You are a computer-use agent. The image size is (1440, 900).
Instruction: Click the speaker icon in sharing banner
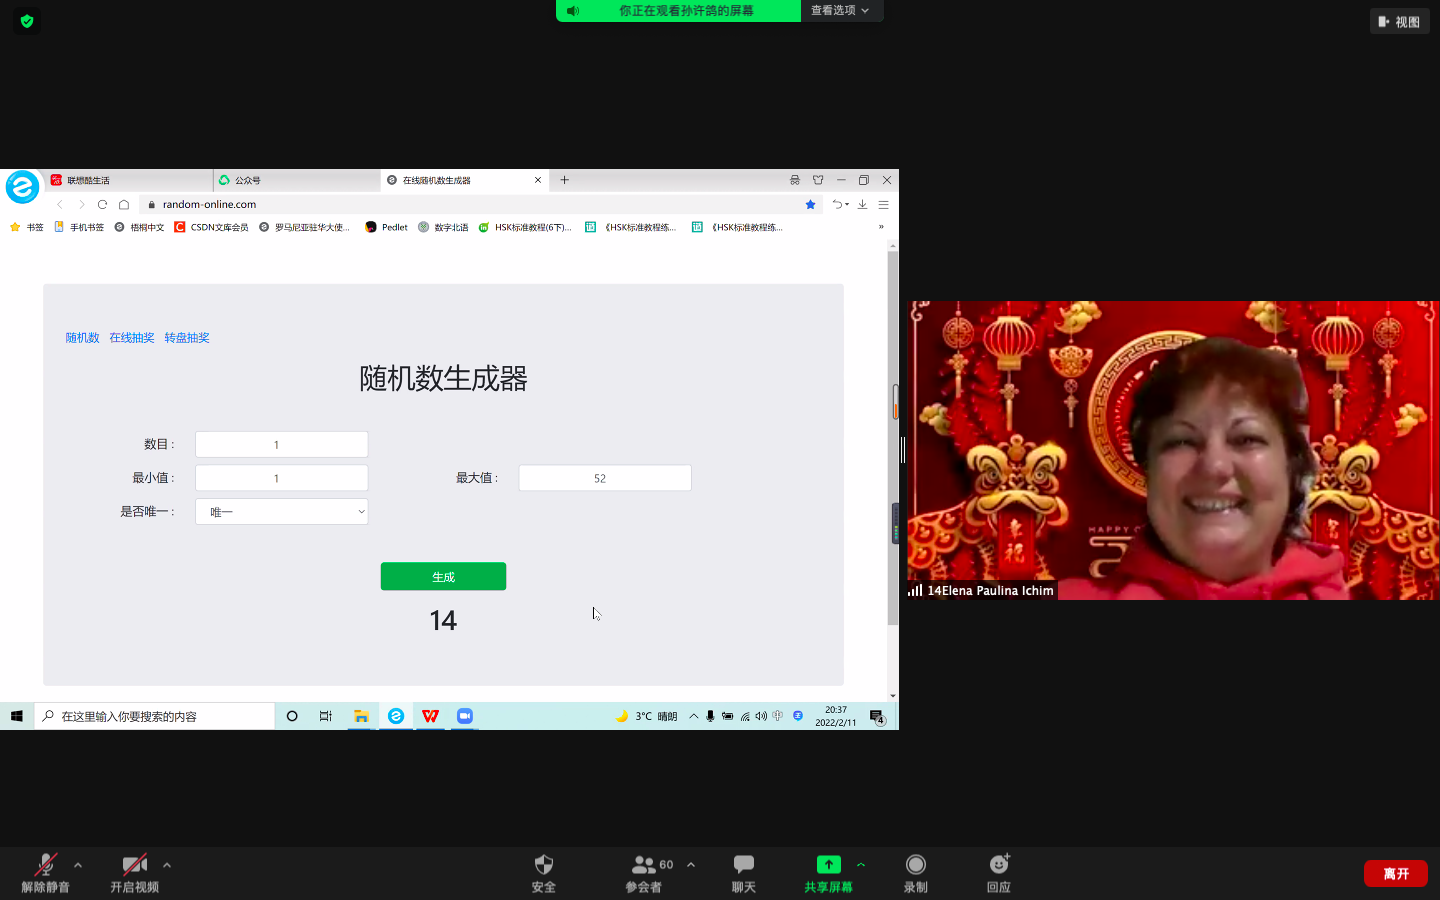point(573,11)
